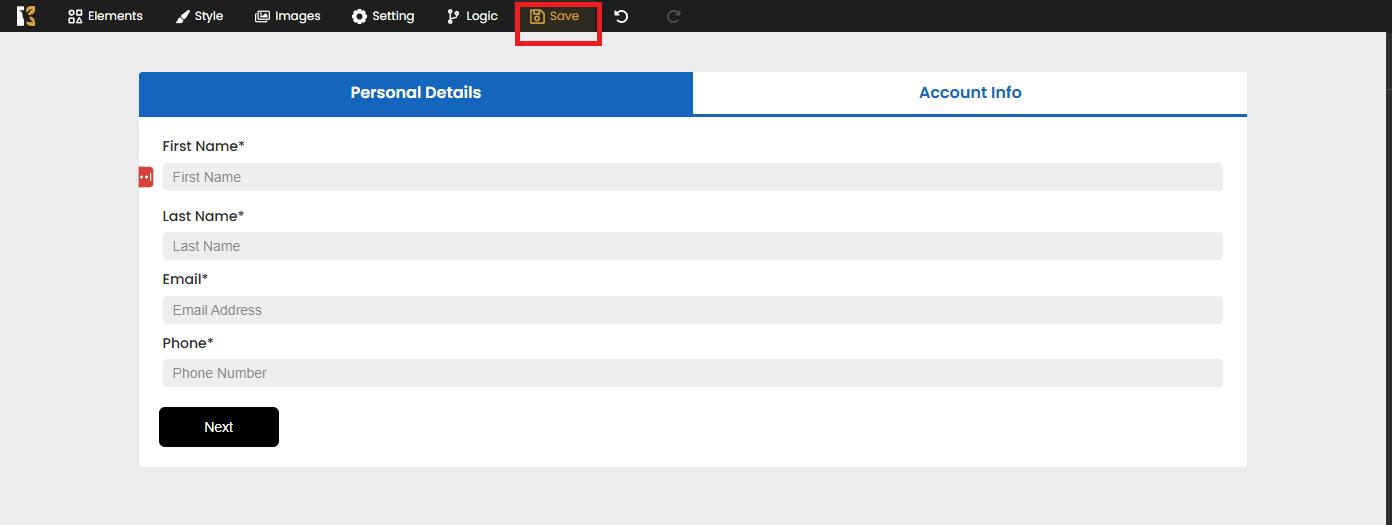
Task: Select the Email Address input field
Action: pos(692,310)
